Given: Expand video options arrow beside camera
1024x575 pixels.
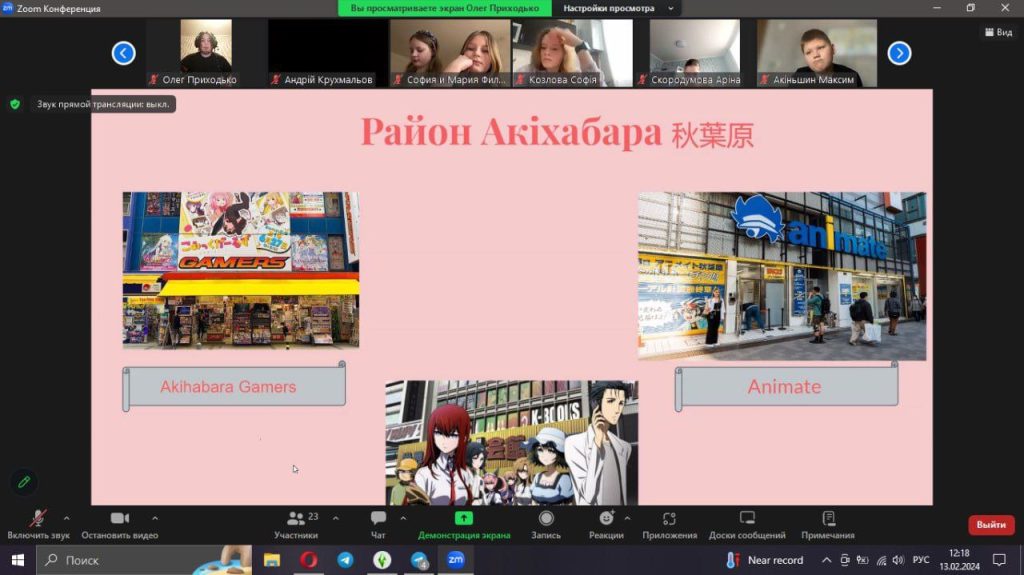Looking at the screenshot, I should (155, 518).
